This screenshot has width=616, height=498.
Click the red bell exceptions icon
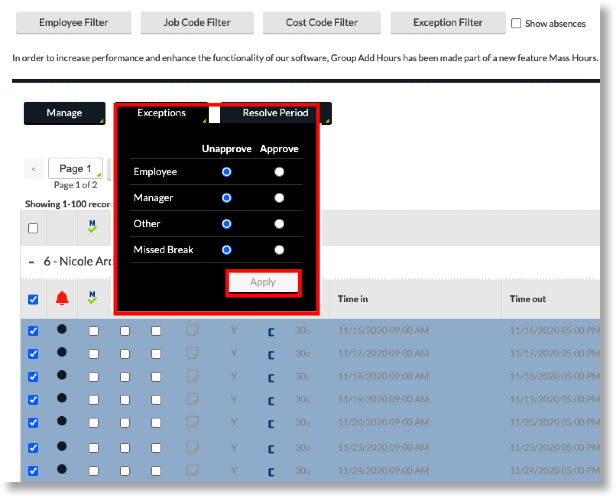coord(62,298)
